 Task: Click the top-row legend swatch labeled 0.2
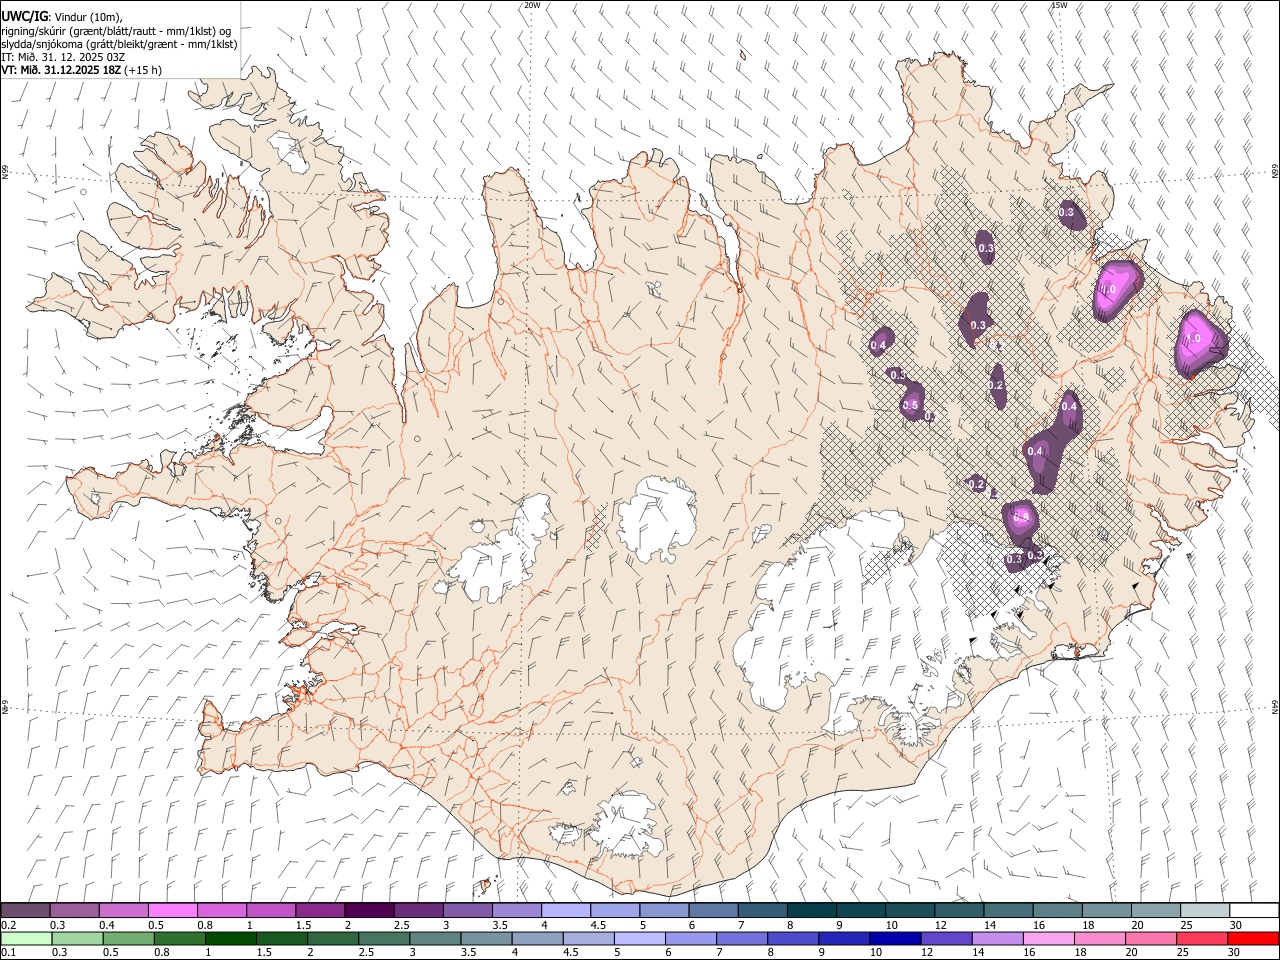[25, 910]
